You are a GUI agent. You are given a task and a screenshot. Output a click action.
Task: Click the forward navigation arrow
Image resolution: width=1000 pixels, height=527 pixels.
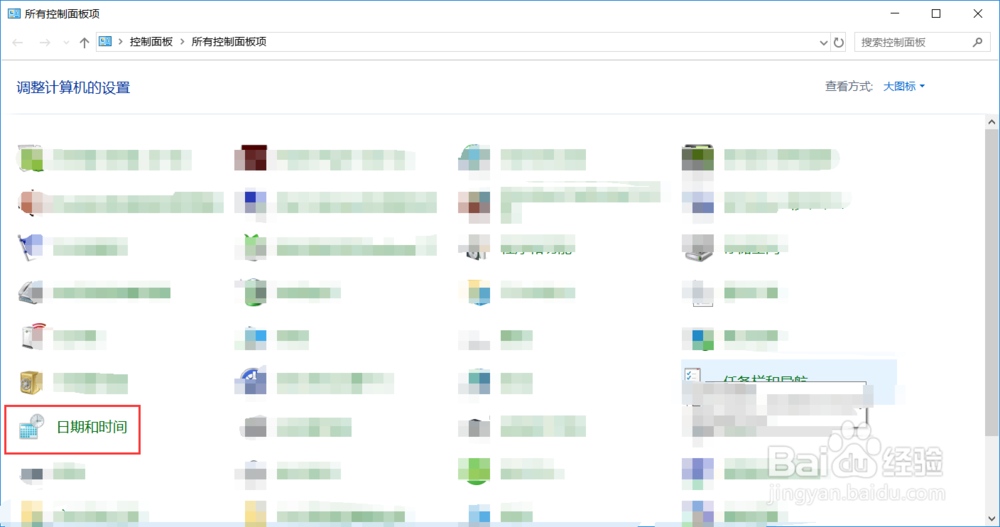point(45,42)
